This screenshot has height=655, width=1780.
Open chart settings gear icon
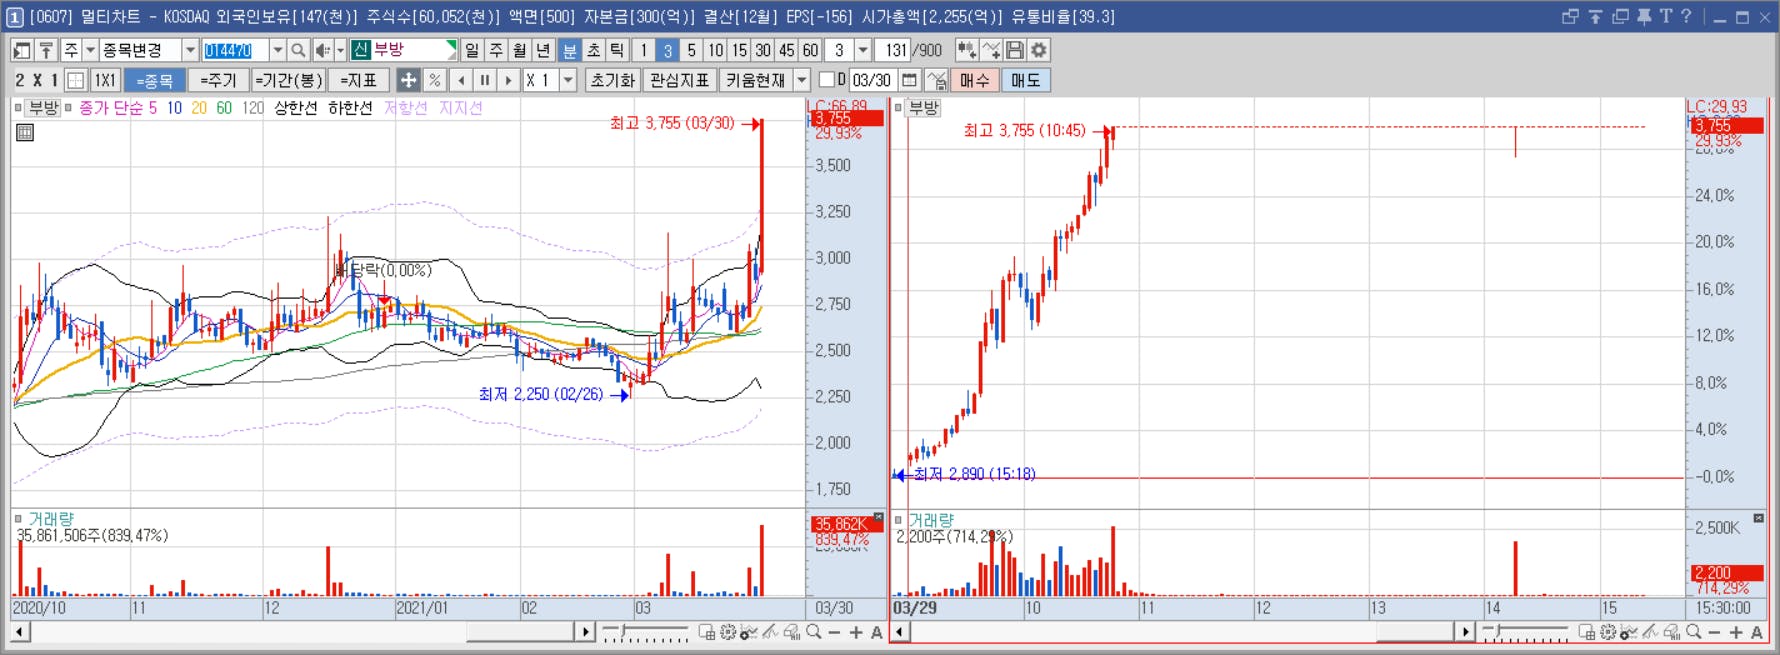coord(1039,50)
